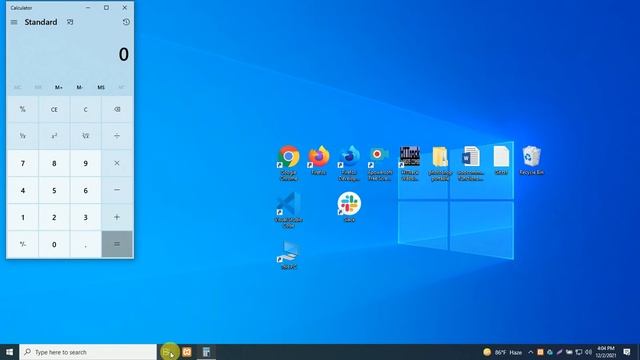The image size is (640, 360).
Task: Select the Slack desktop shortcut
Action: click(349, 207)
